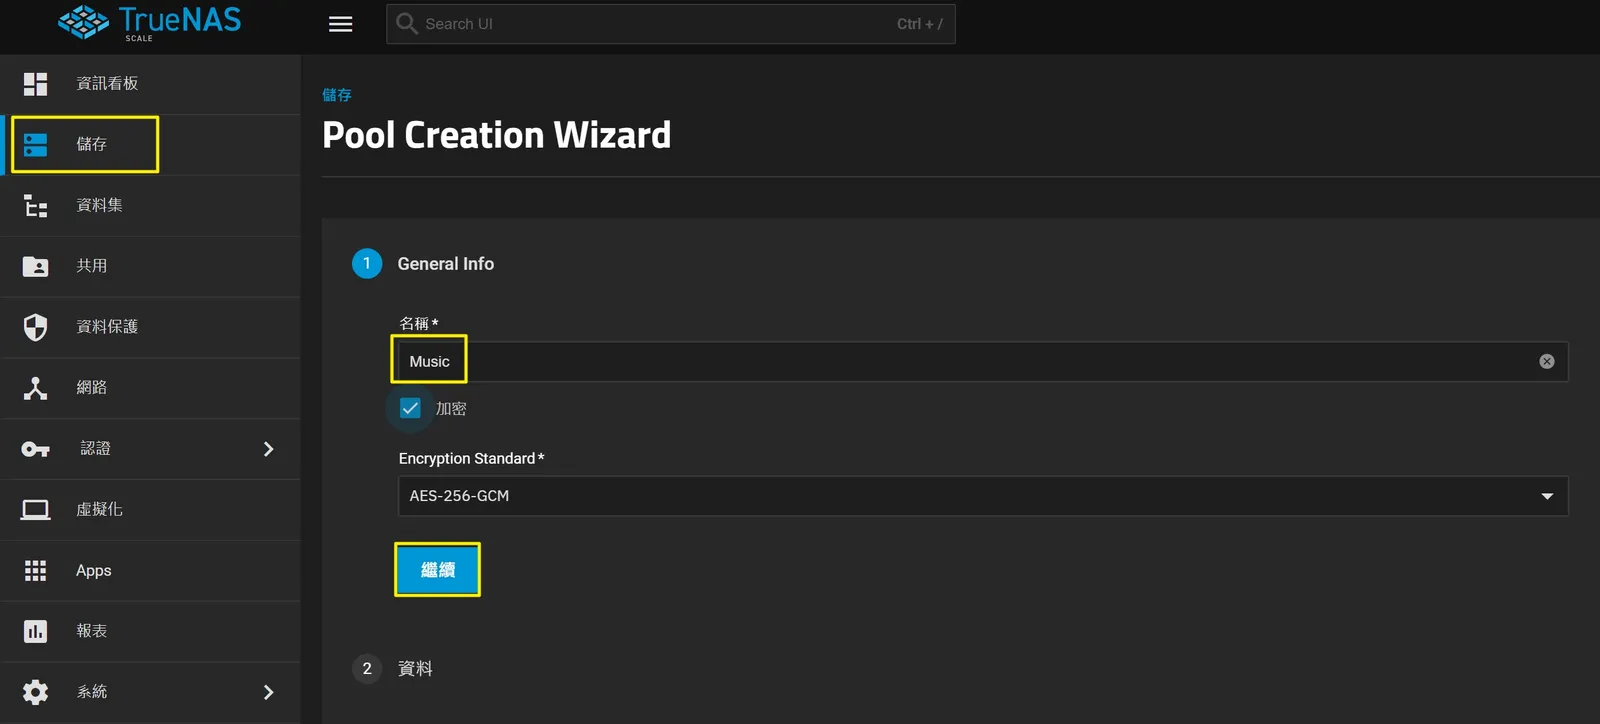The width and height of the screenshot is (1600, 724).
Task: Open 資訊看板 in the sidebar
Action: tap(150, 84)
